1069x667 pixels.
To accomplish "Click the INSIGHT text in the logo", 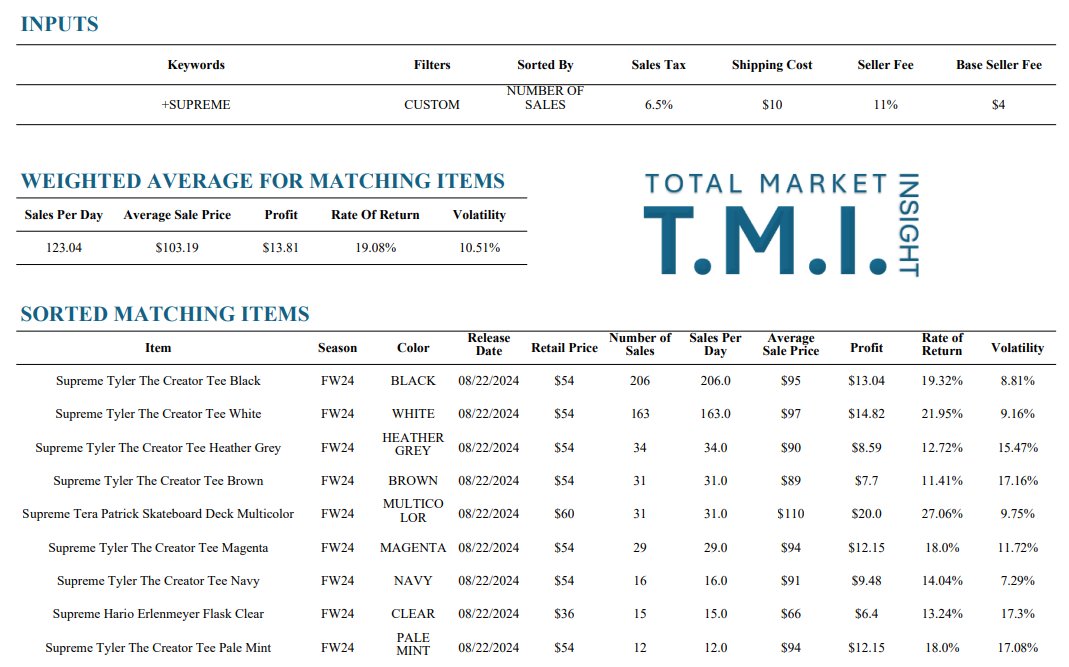I will pos(912,223).
